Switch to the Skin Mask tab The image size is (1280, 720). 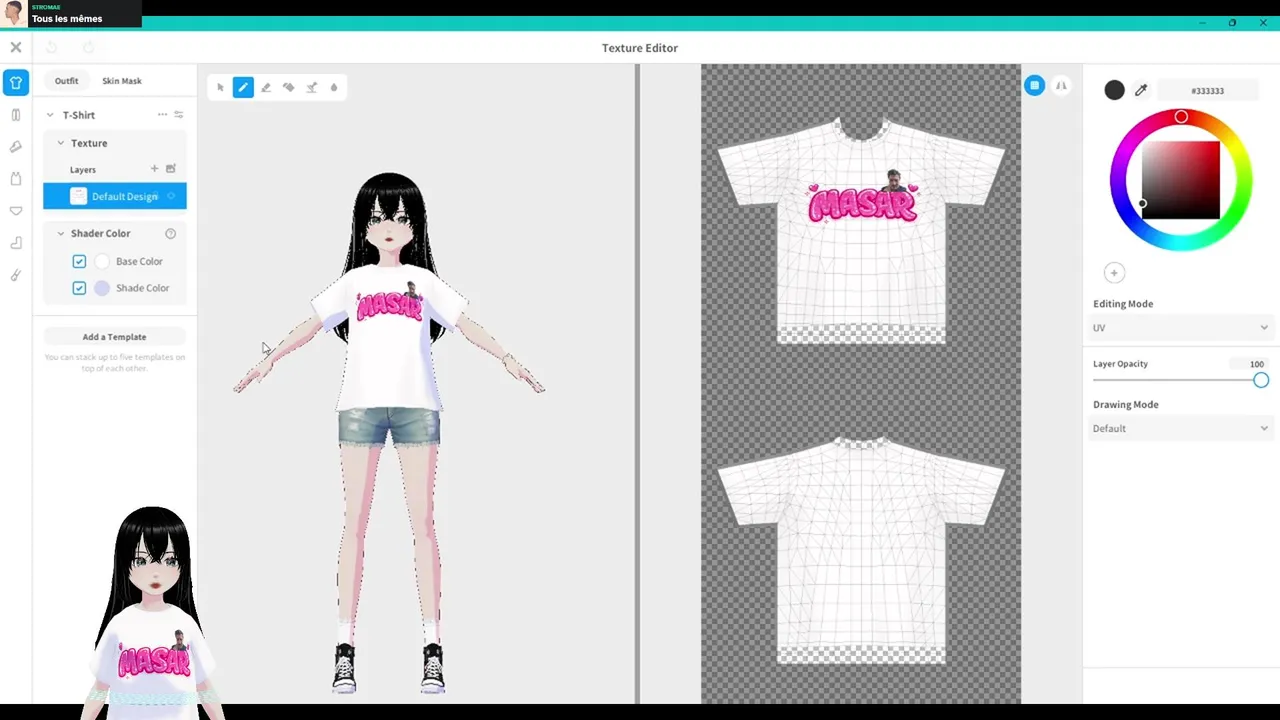[x=122, y=81]
